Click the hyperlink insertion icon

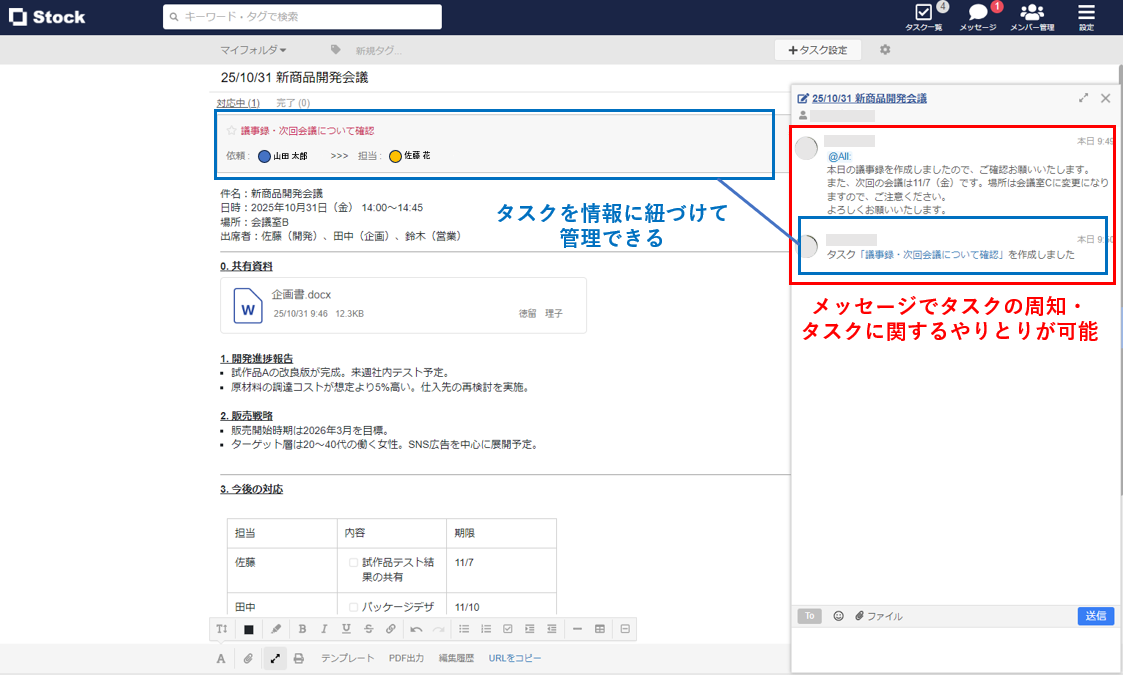391,629
